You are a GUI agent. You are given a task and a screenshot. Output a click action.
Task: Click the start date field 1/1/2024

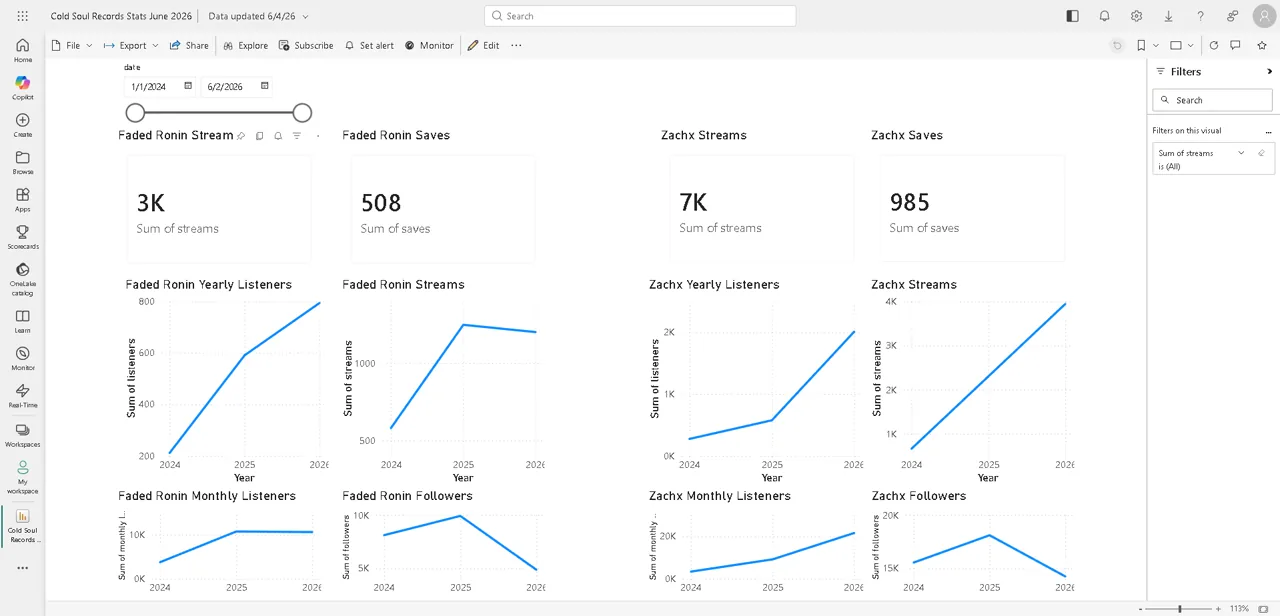pos(160,87)
